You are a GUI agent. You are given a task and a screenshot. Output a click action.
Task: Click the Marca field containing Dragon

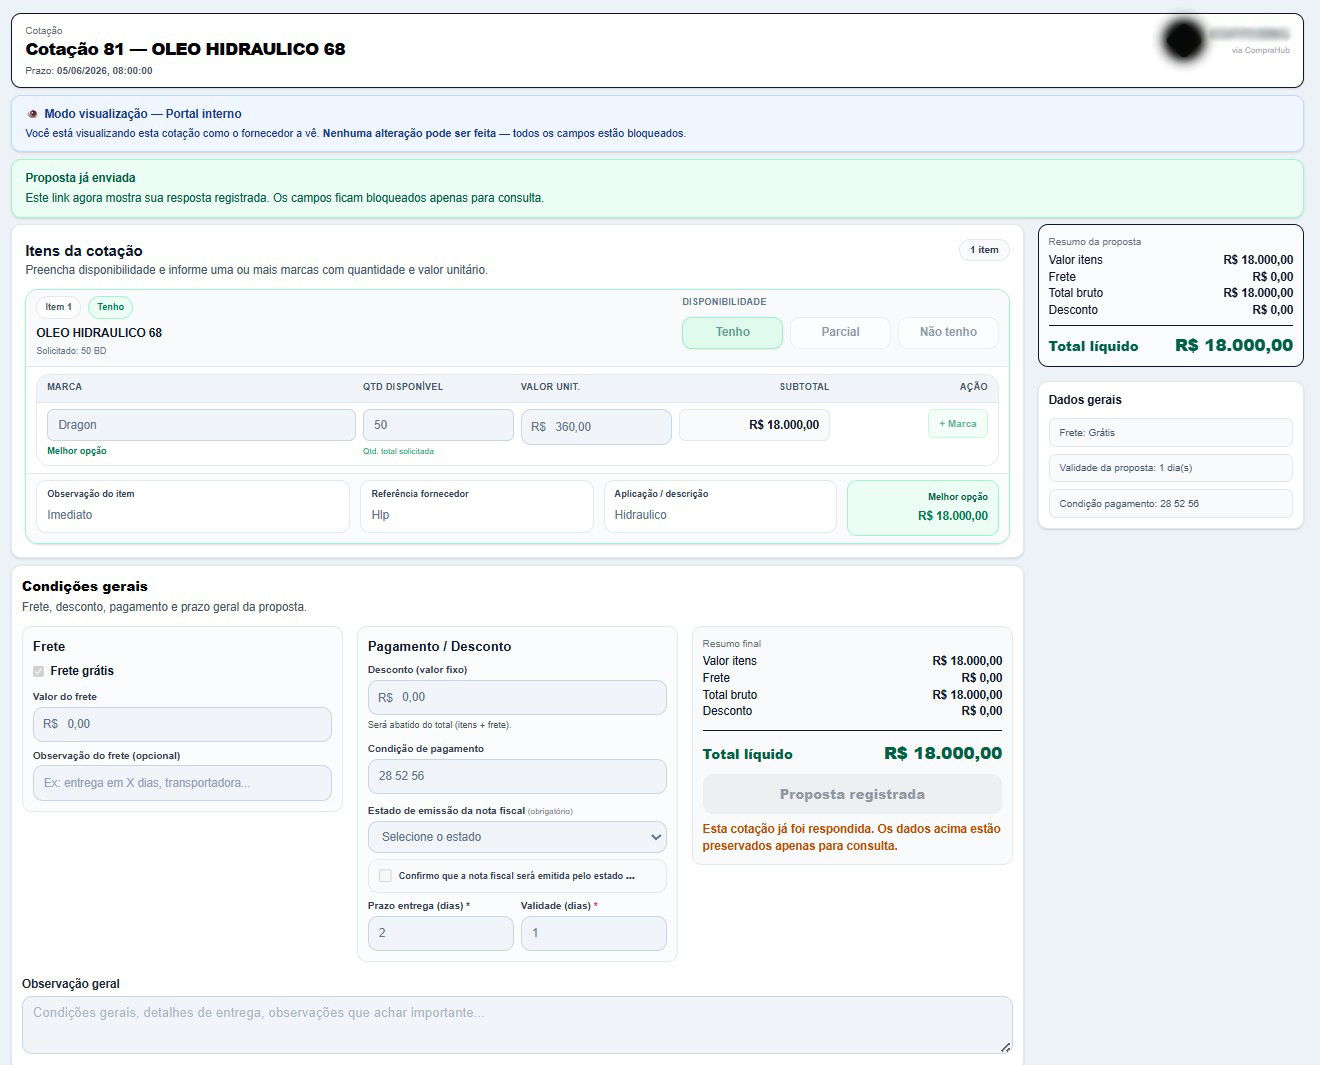201,425
